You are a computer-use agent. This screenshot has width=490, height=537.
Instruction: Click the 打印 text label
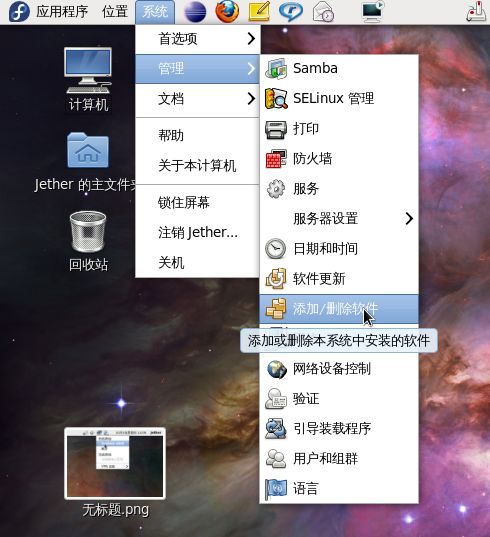[x=306, y=129]
